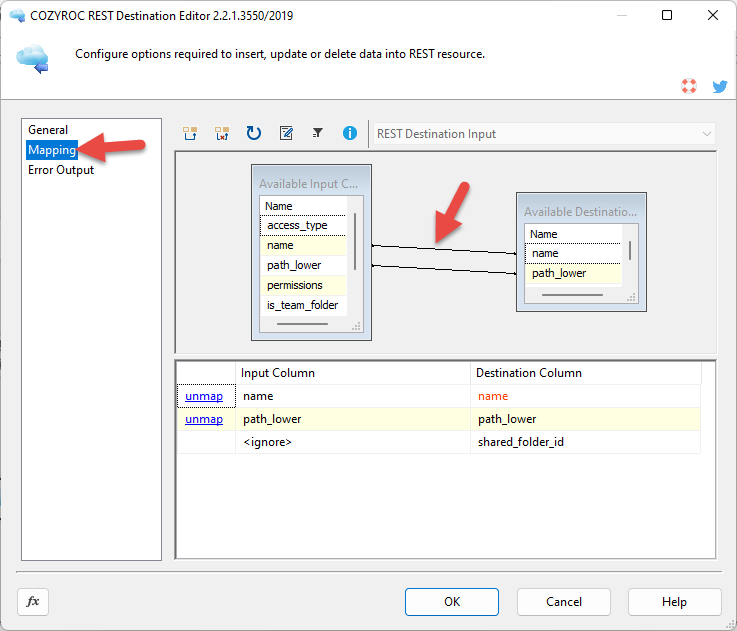Click unmap link for the name row
The width and height of the screenshot is (737, 631).
click(204, 396)
